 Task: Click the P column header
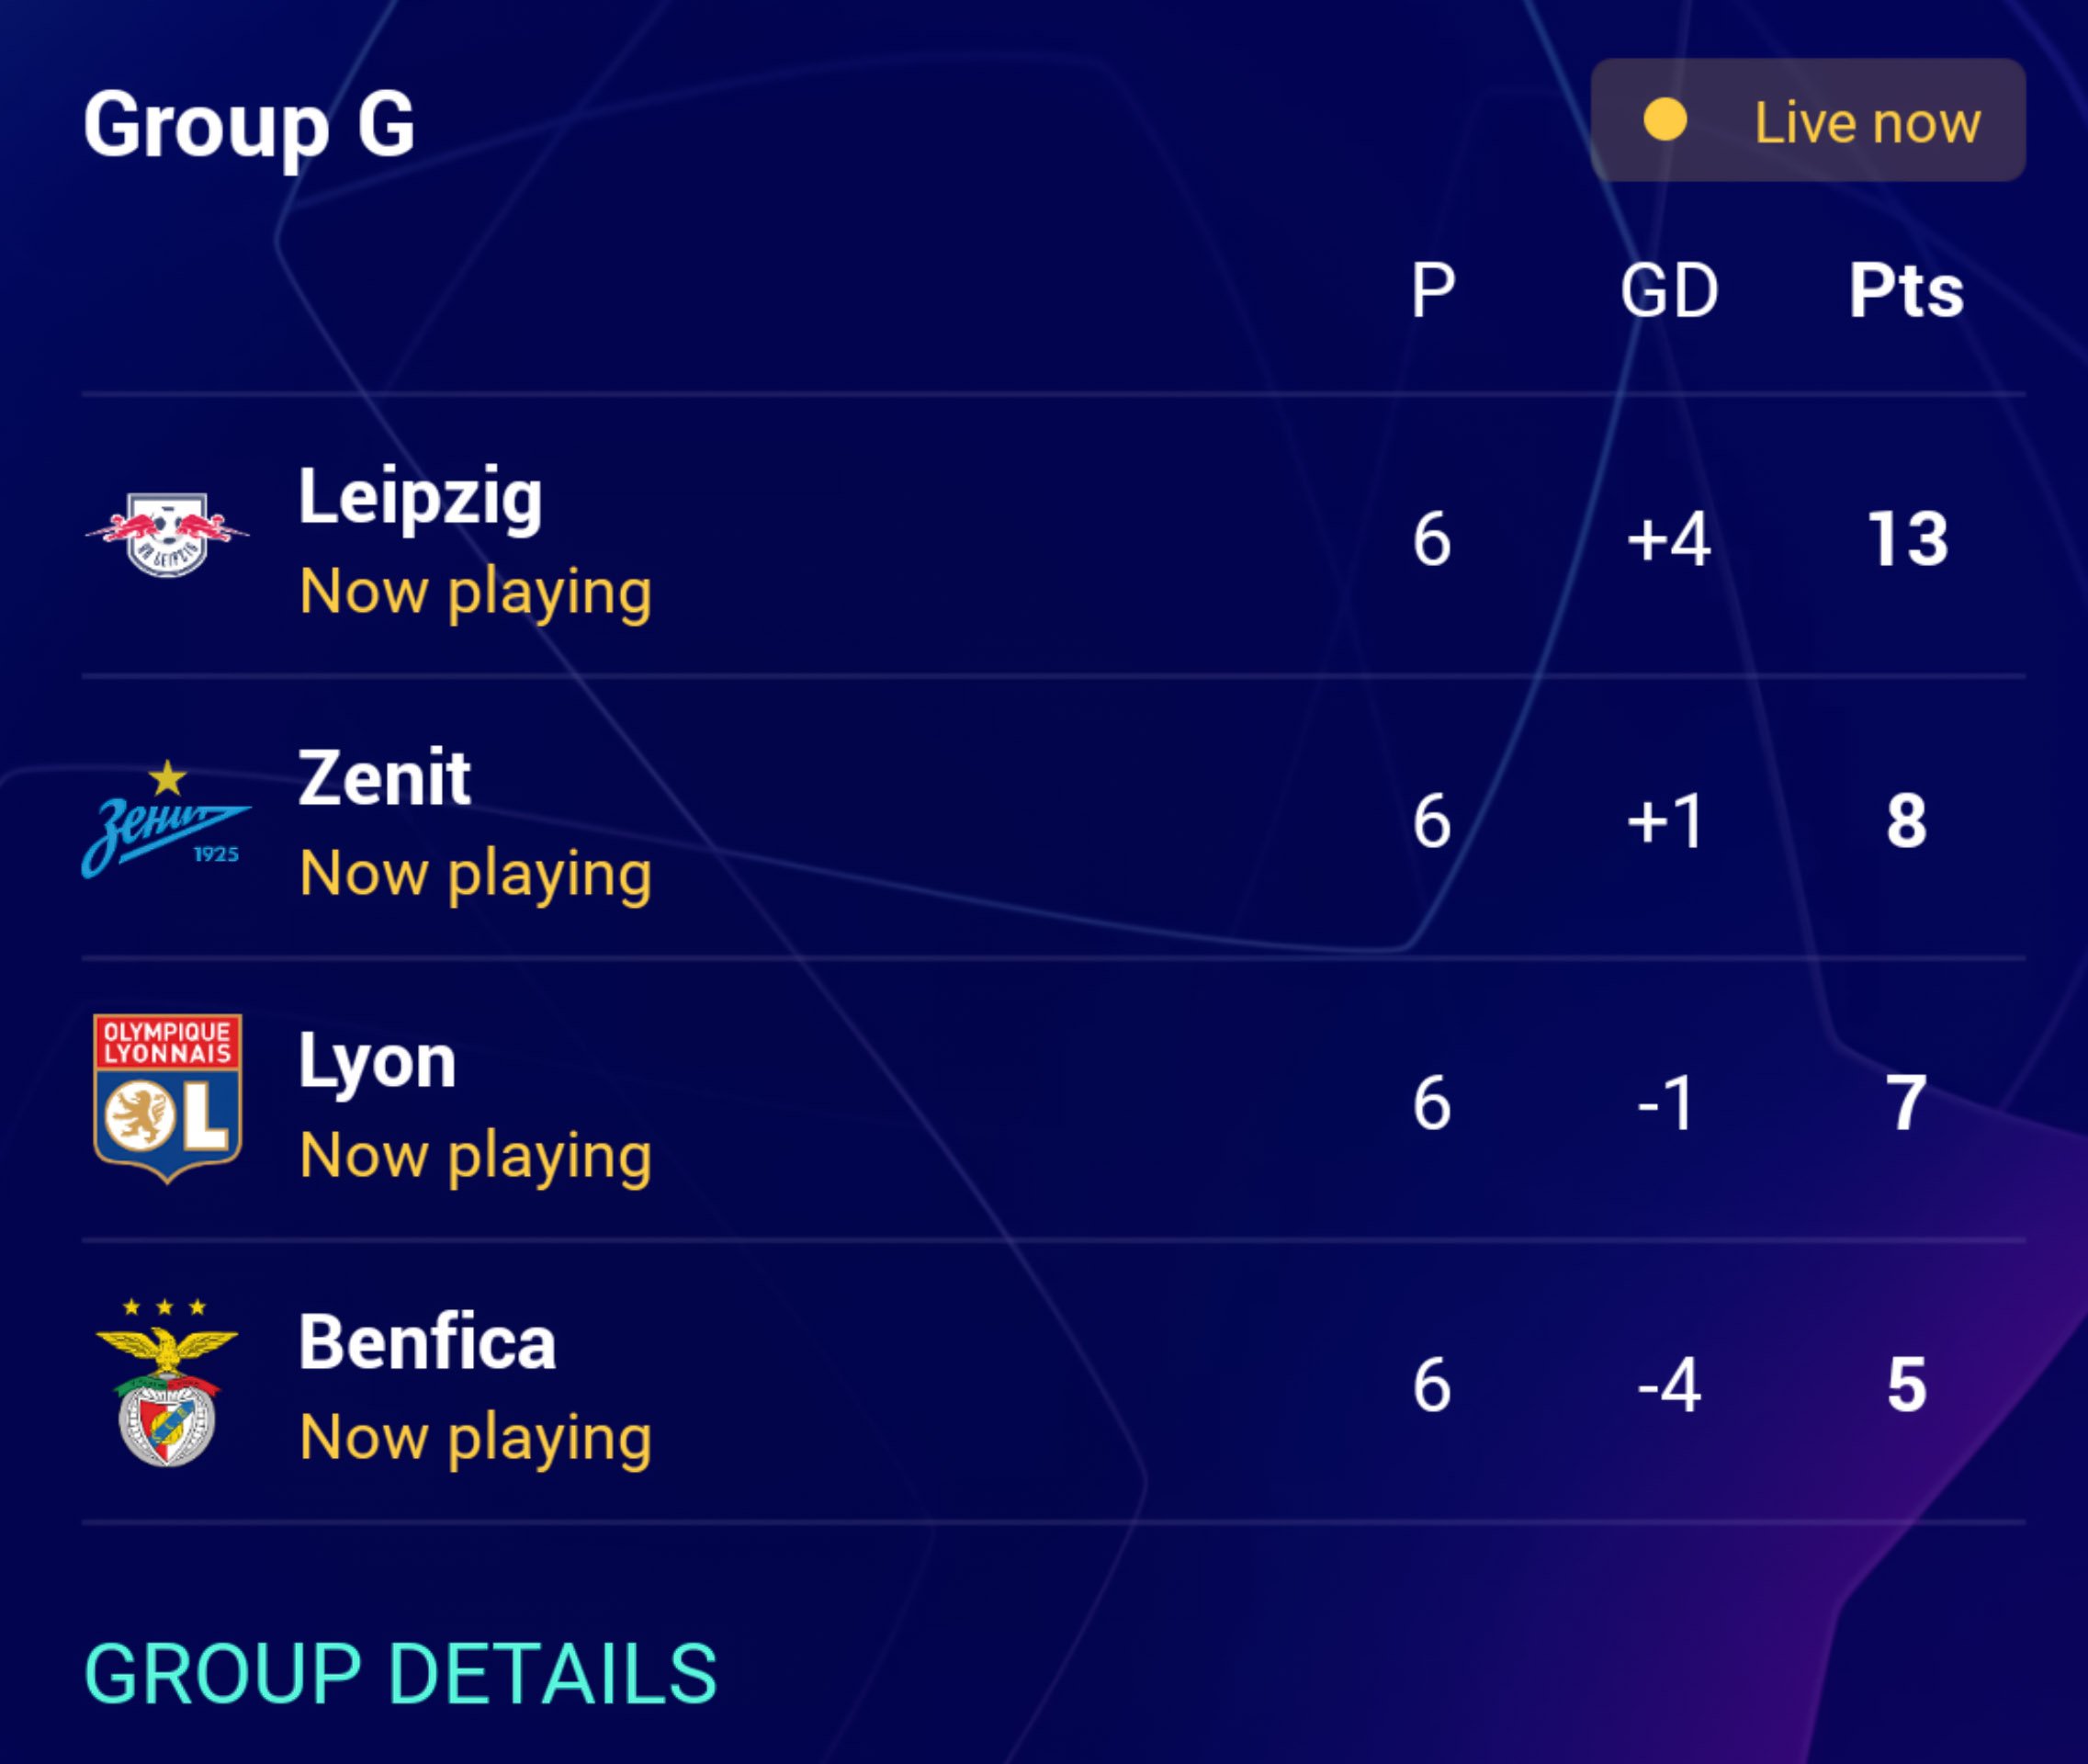(1432, 291)
